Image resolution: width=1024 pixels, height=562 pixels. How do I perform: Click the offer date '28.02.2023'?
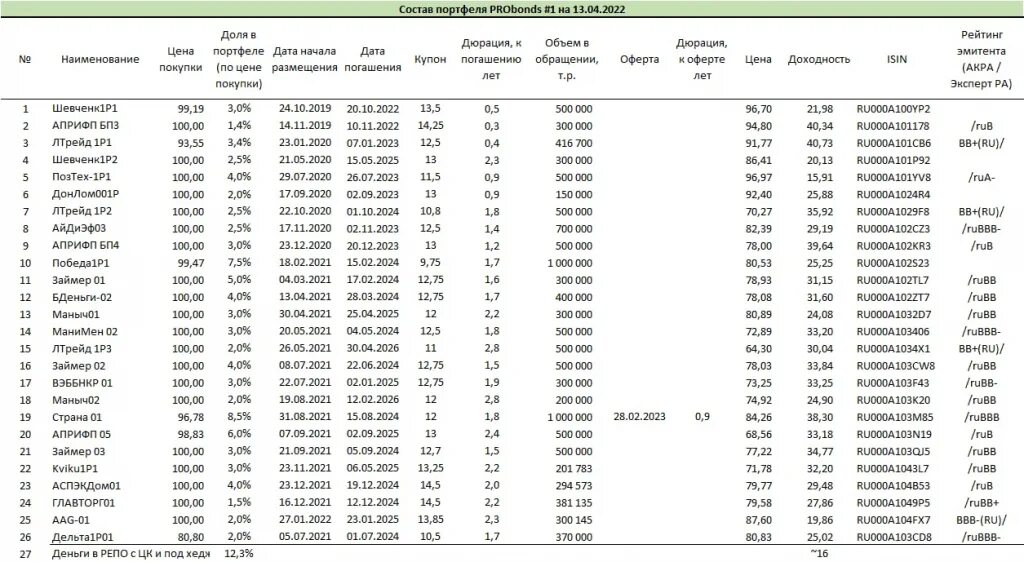(639, 416)
